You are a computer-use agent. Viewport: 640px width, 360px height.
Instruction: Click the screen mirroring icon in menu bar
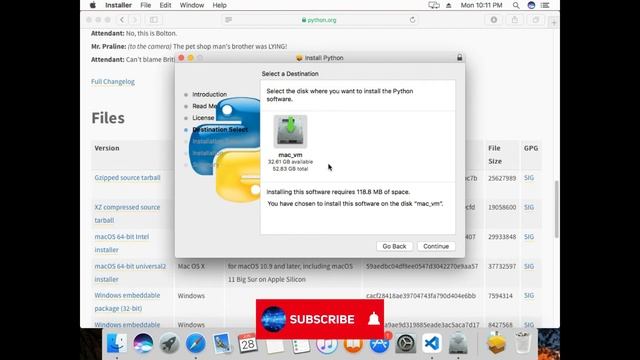click(433, 5)
